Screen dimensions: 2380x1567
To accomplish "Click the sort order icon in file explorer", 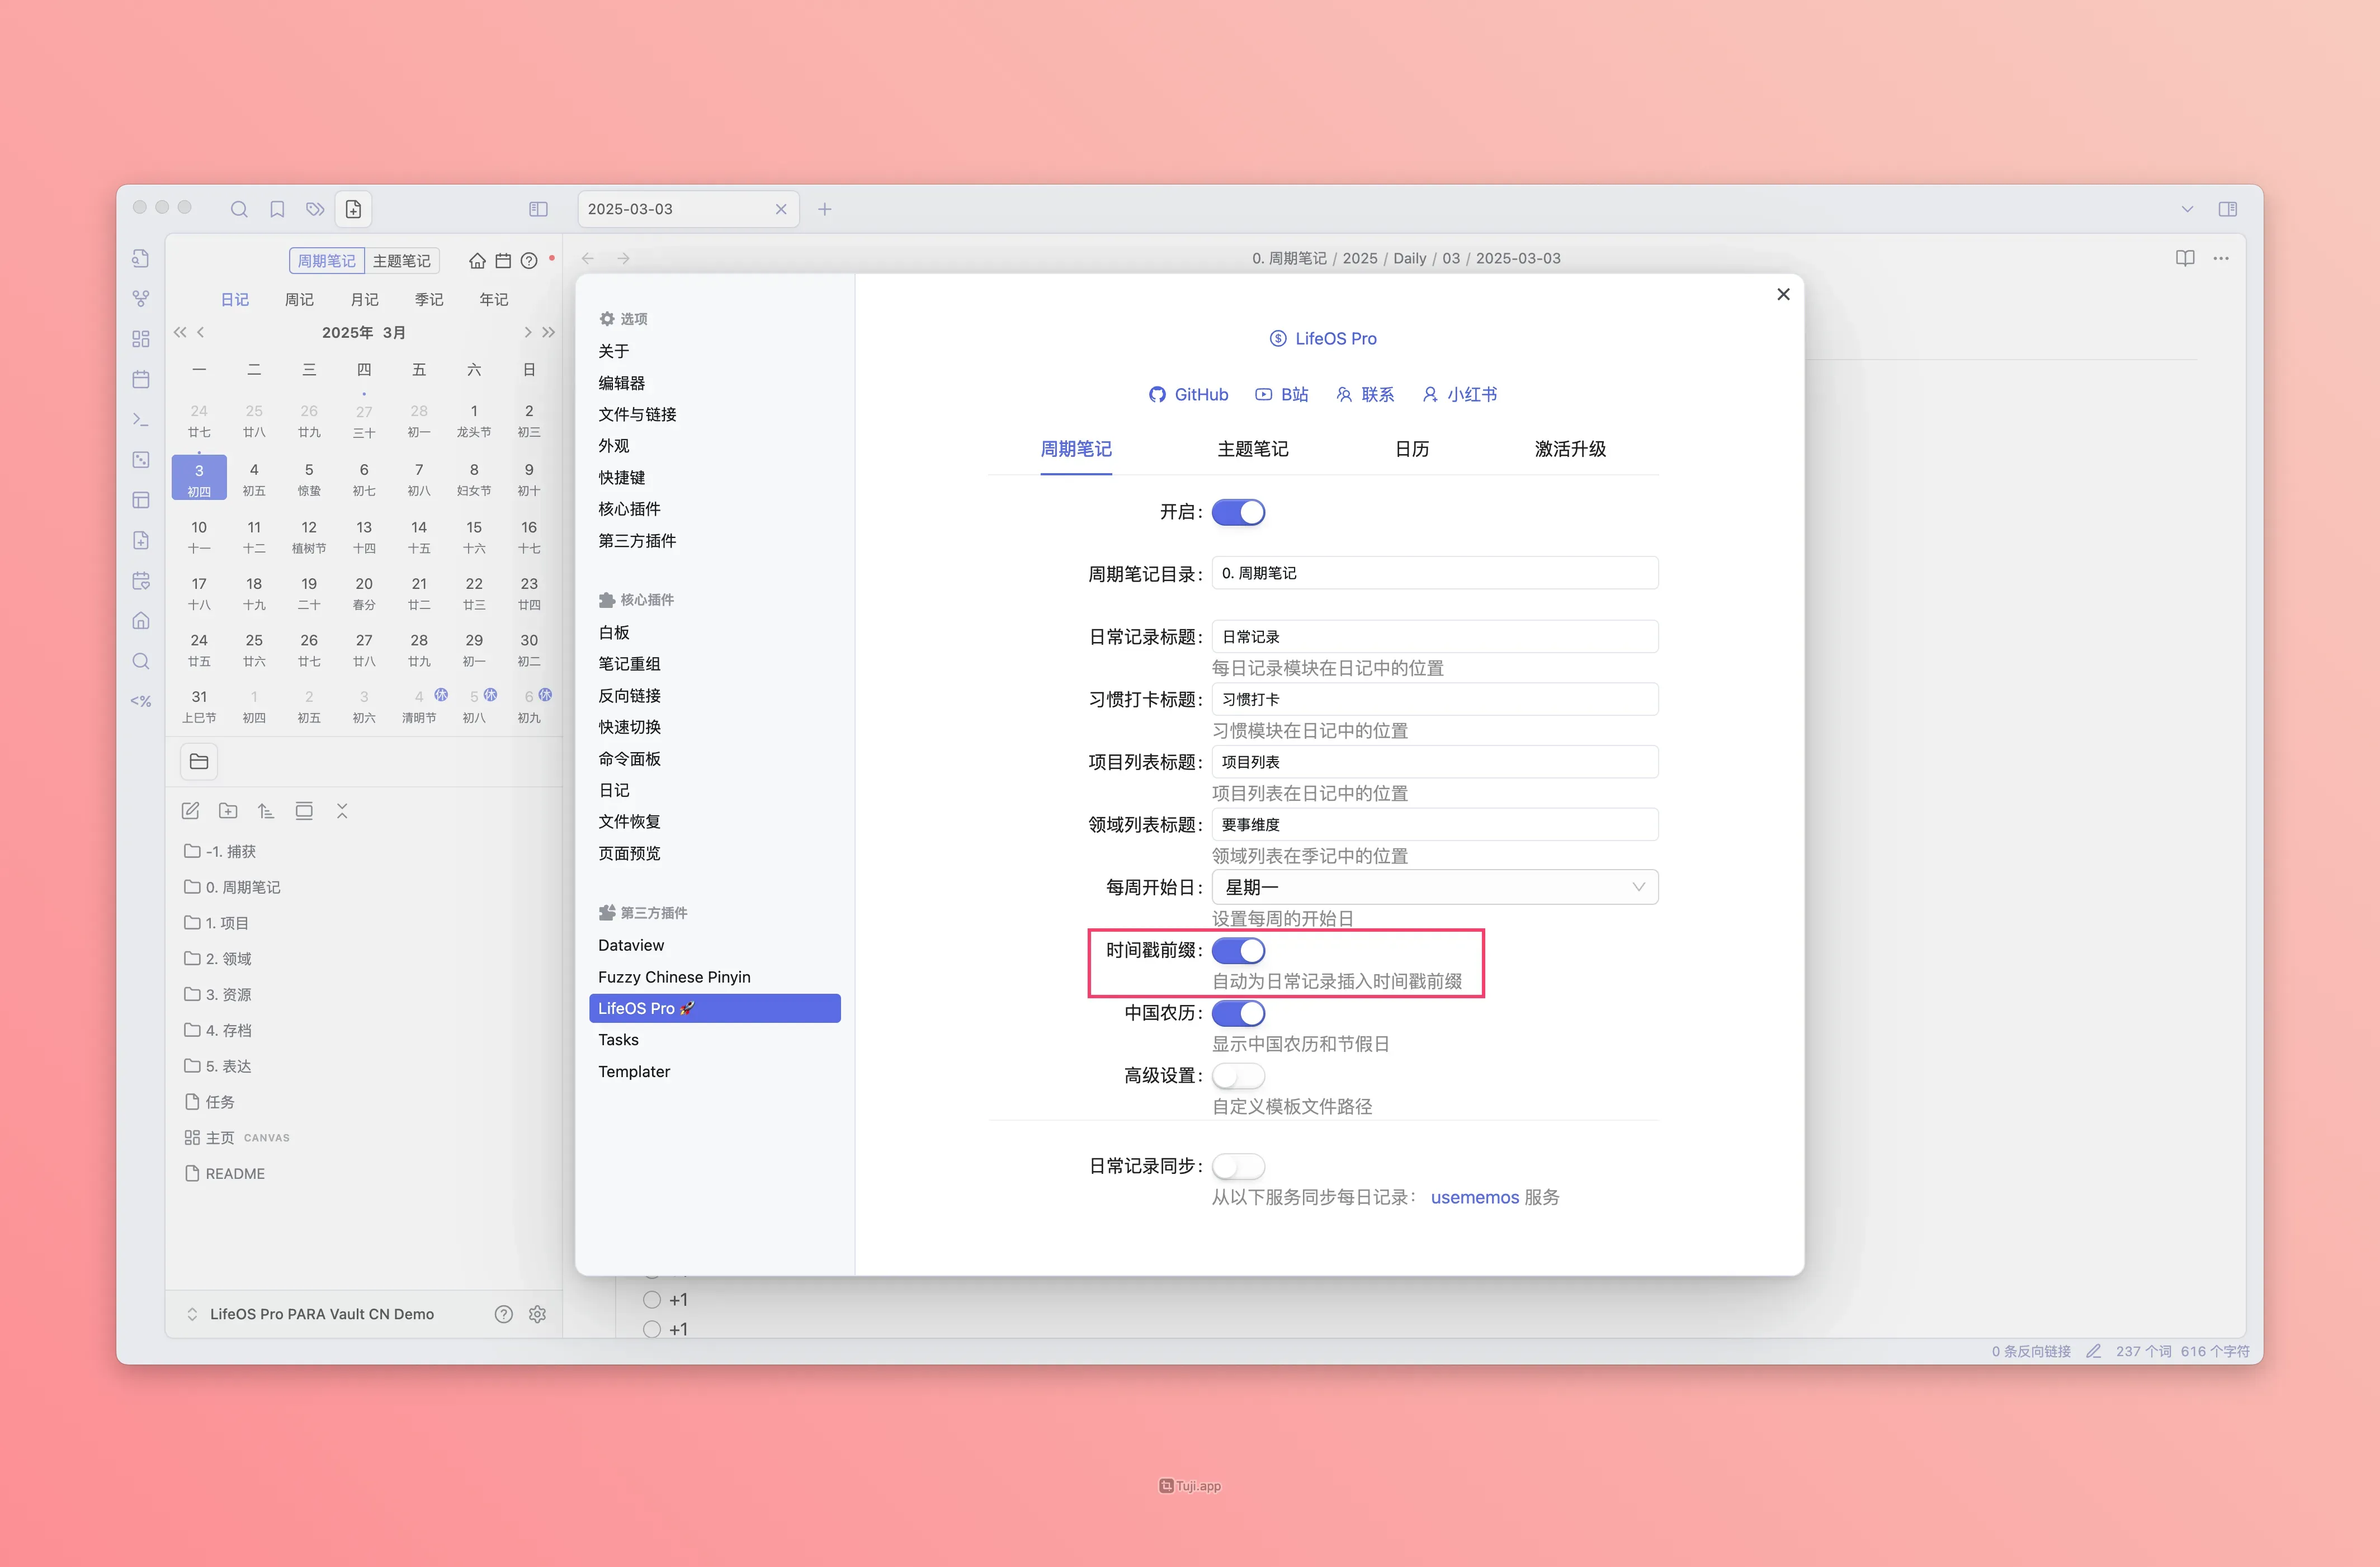I will point(266,811).
